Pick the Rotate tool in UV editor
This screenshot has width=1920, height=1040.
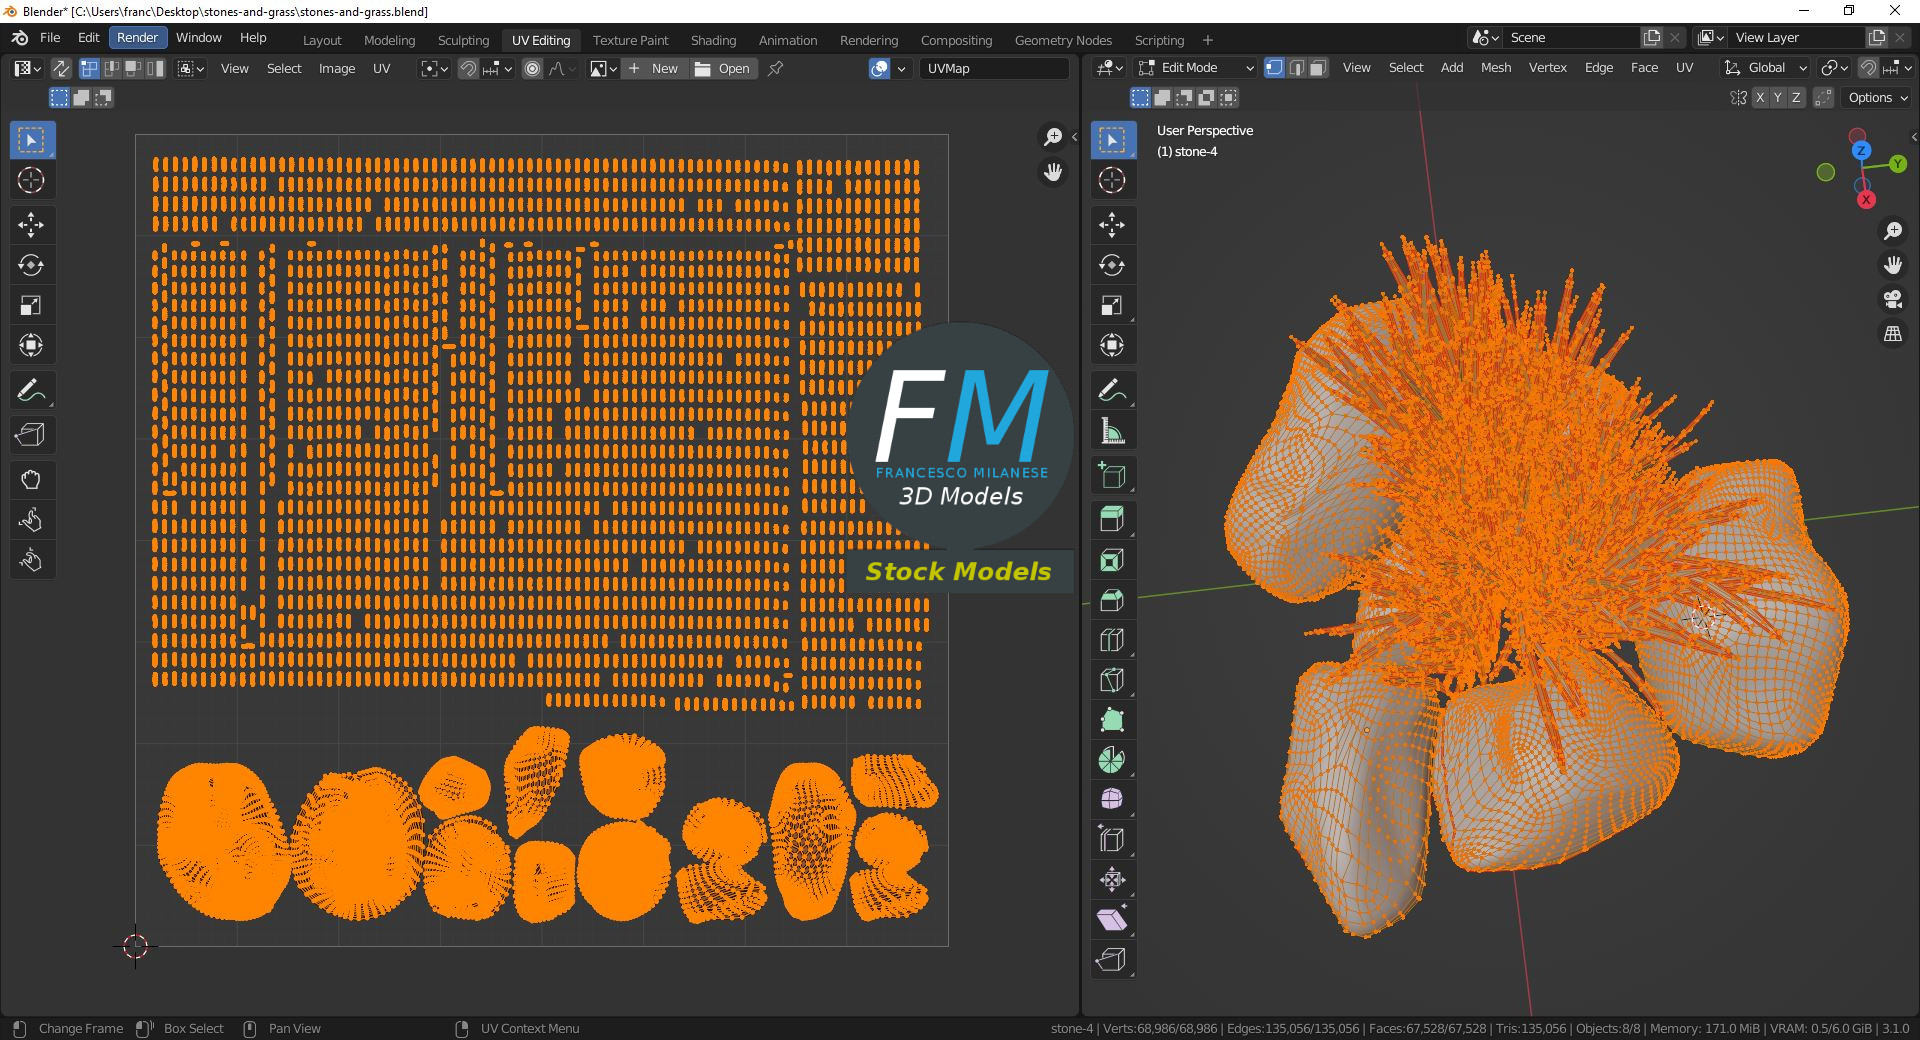[x=31, y=265]
